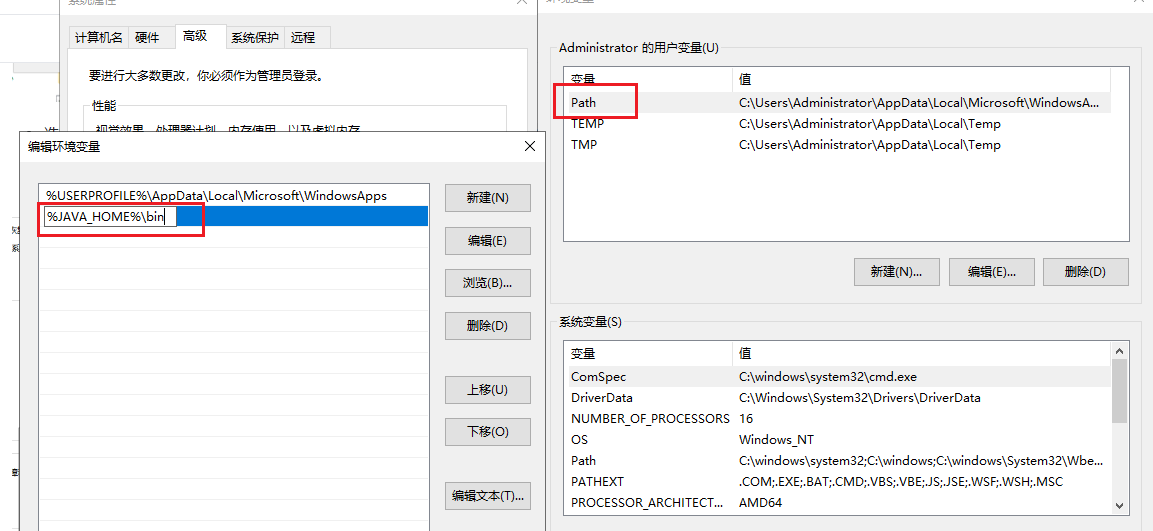Click the 变量 column header in system variables
Screen dimensions: 1153x531
tap(583, 354)
